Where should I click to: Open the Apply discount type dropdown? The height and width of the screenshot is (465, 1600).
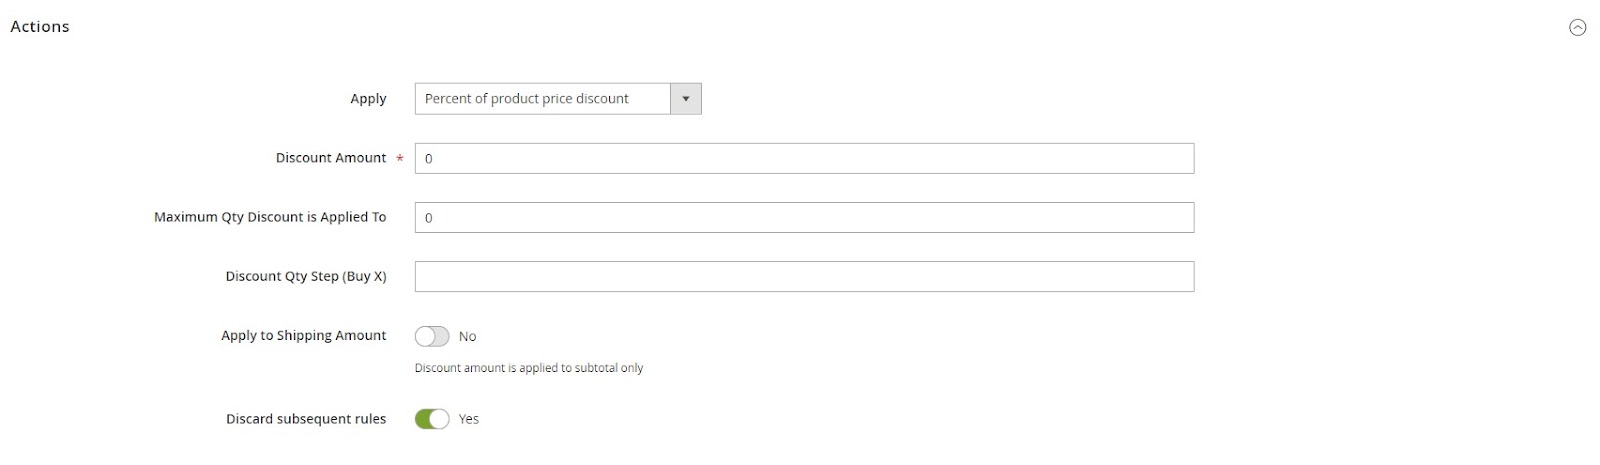pos(557,99)
